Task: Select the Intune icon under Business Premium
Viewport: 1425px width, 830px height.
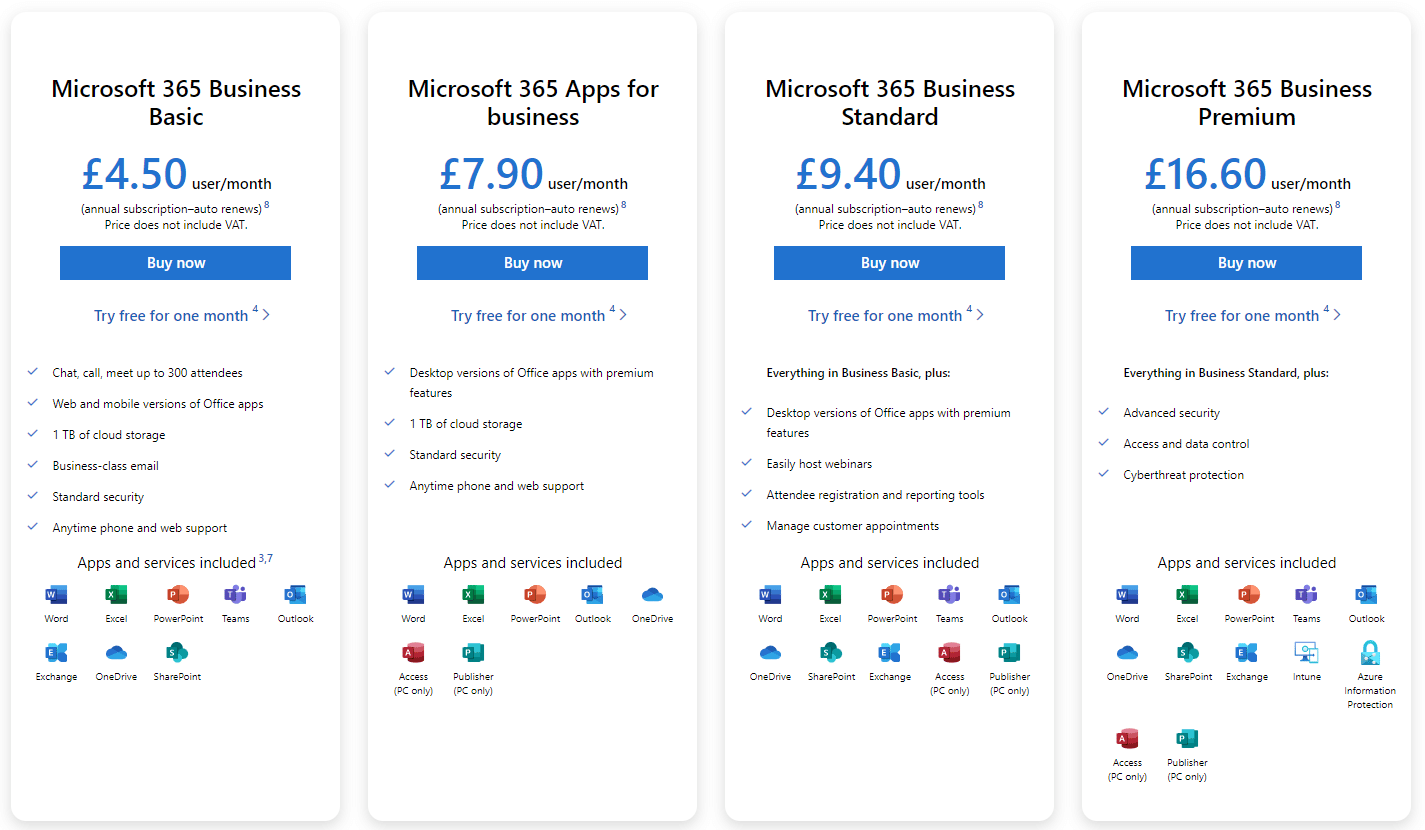Action: 1306,651
